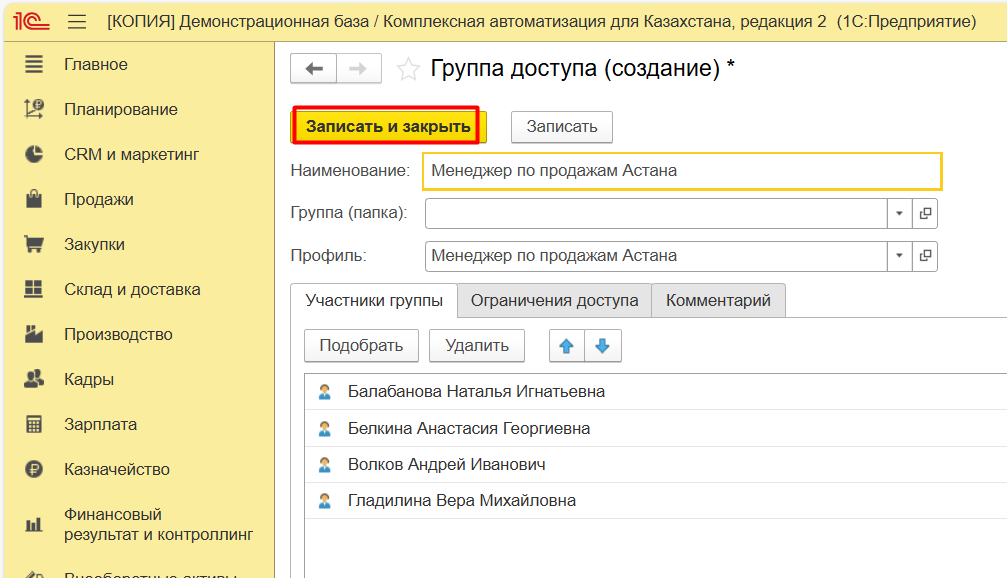This screenshot has height=578, width=1007.
Task: Click the 1C logo icon
Action: (25, 21)
